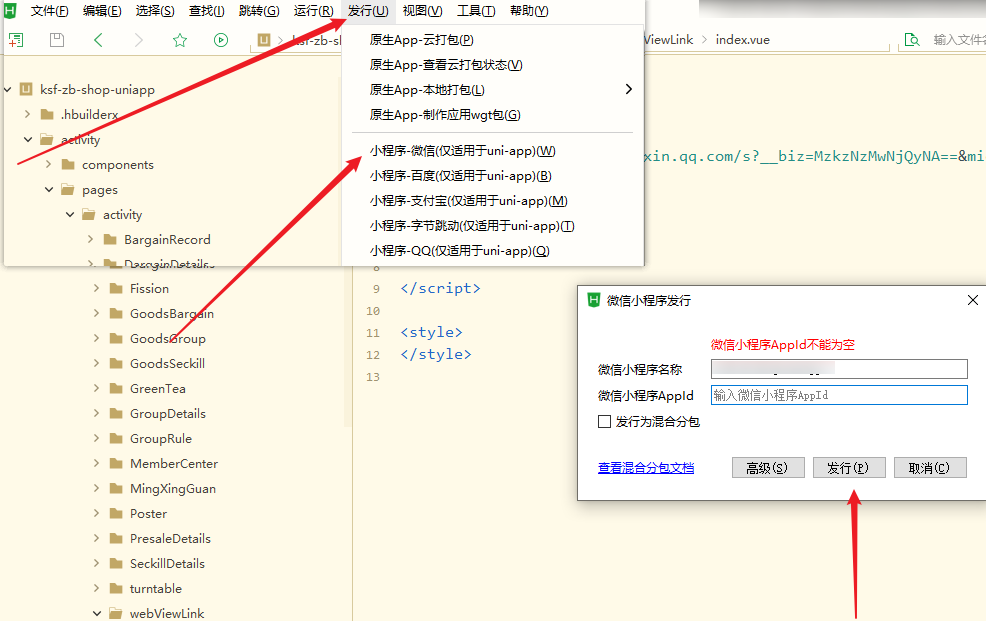This screenshot has height=621, width=986.
Task: Go forward with the right arrow icon
Action: coord(139,40)
